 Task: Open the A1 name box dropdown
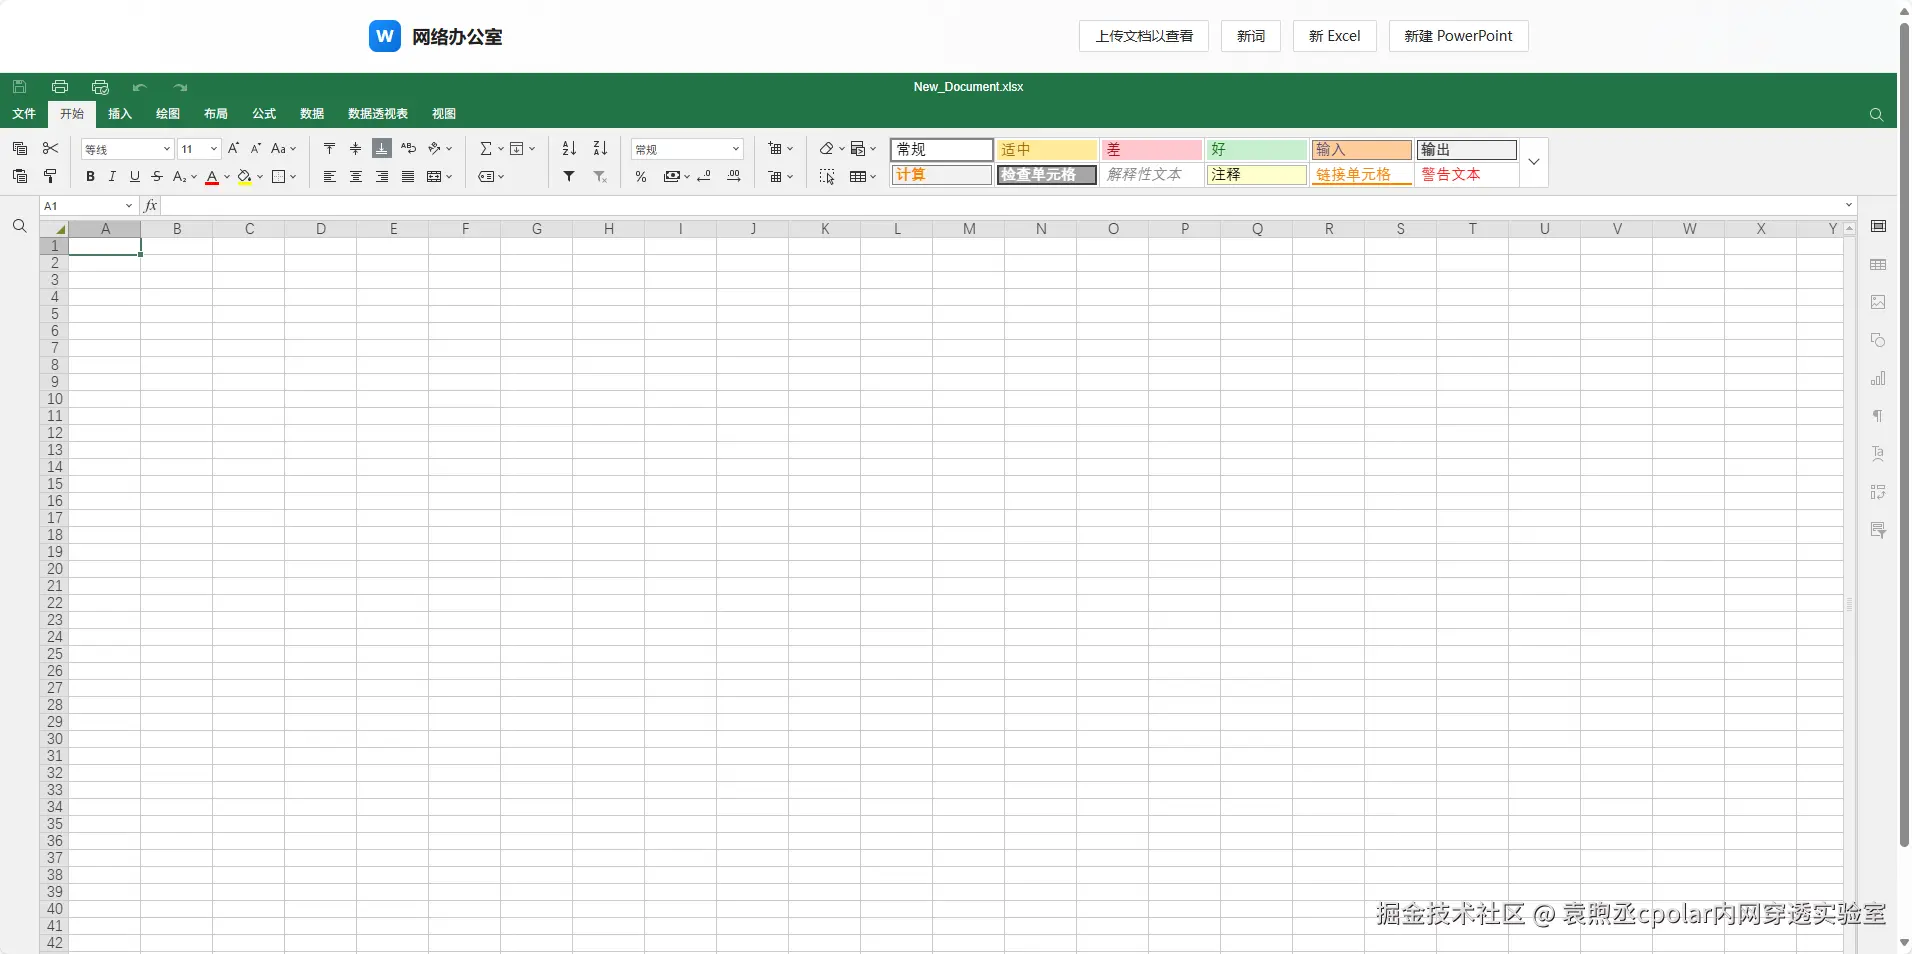pyautogui.click(x=129, y=205)
